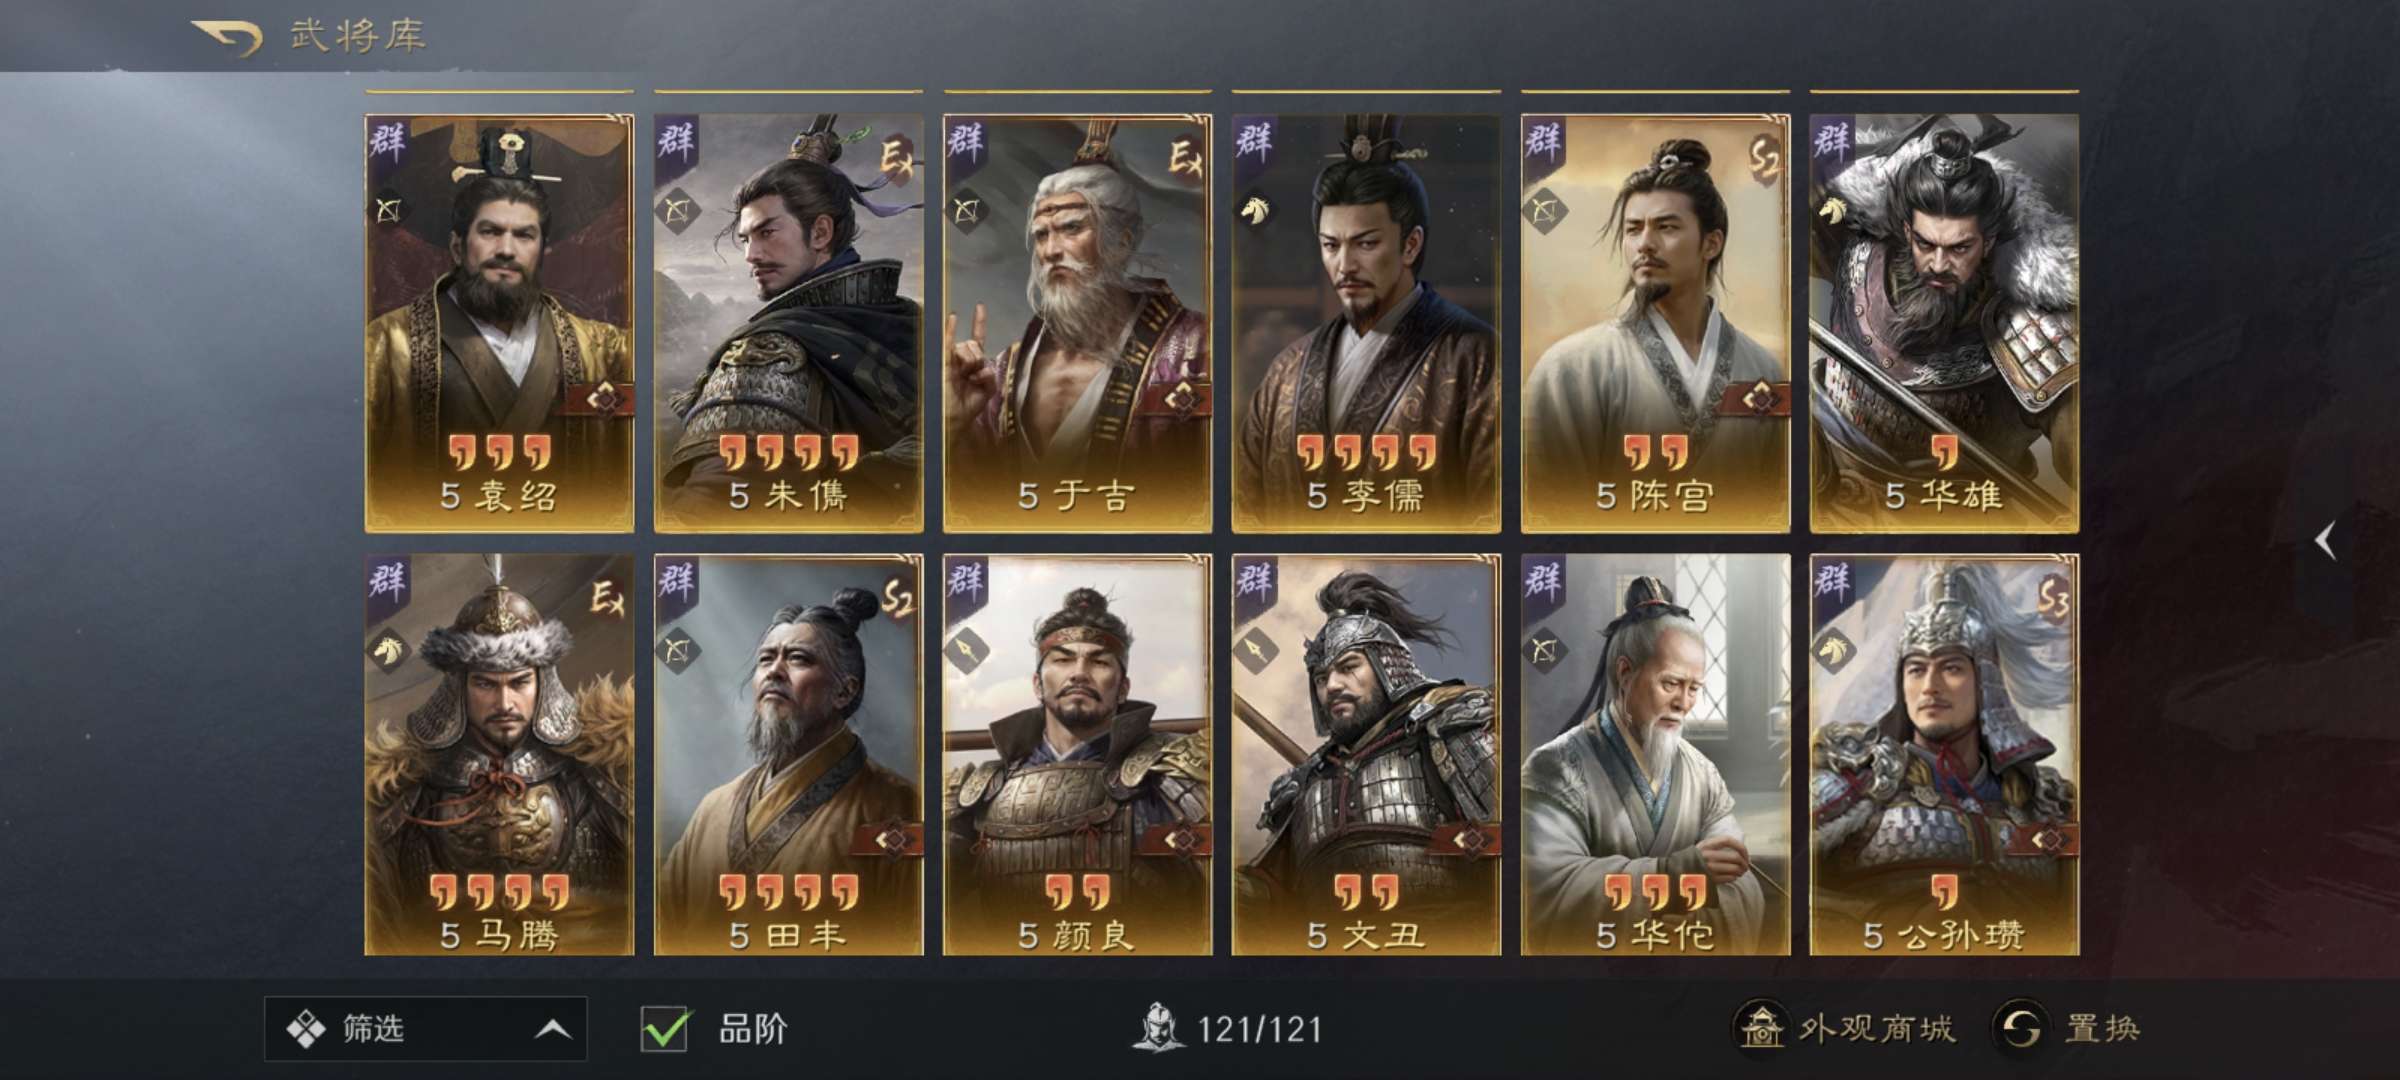The height and width of the screenshot is (1080, 2400).
Task: Select the 马腾 general card
Action: pyautogui.click(x=499, y=755)
